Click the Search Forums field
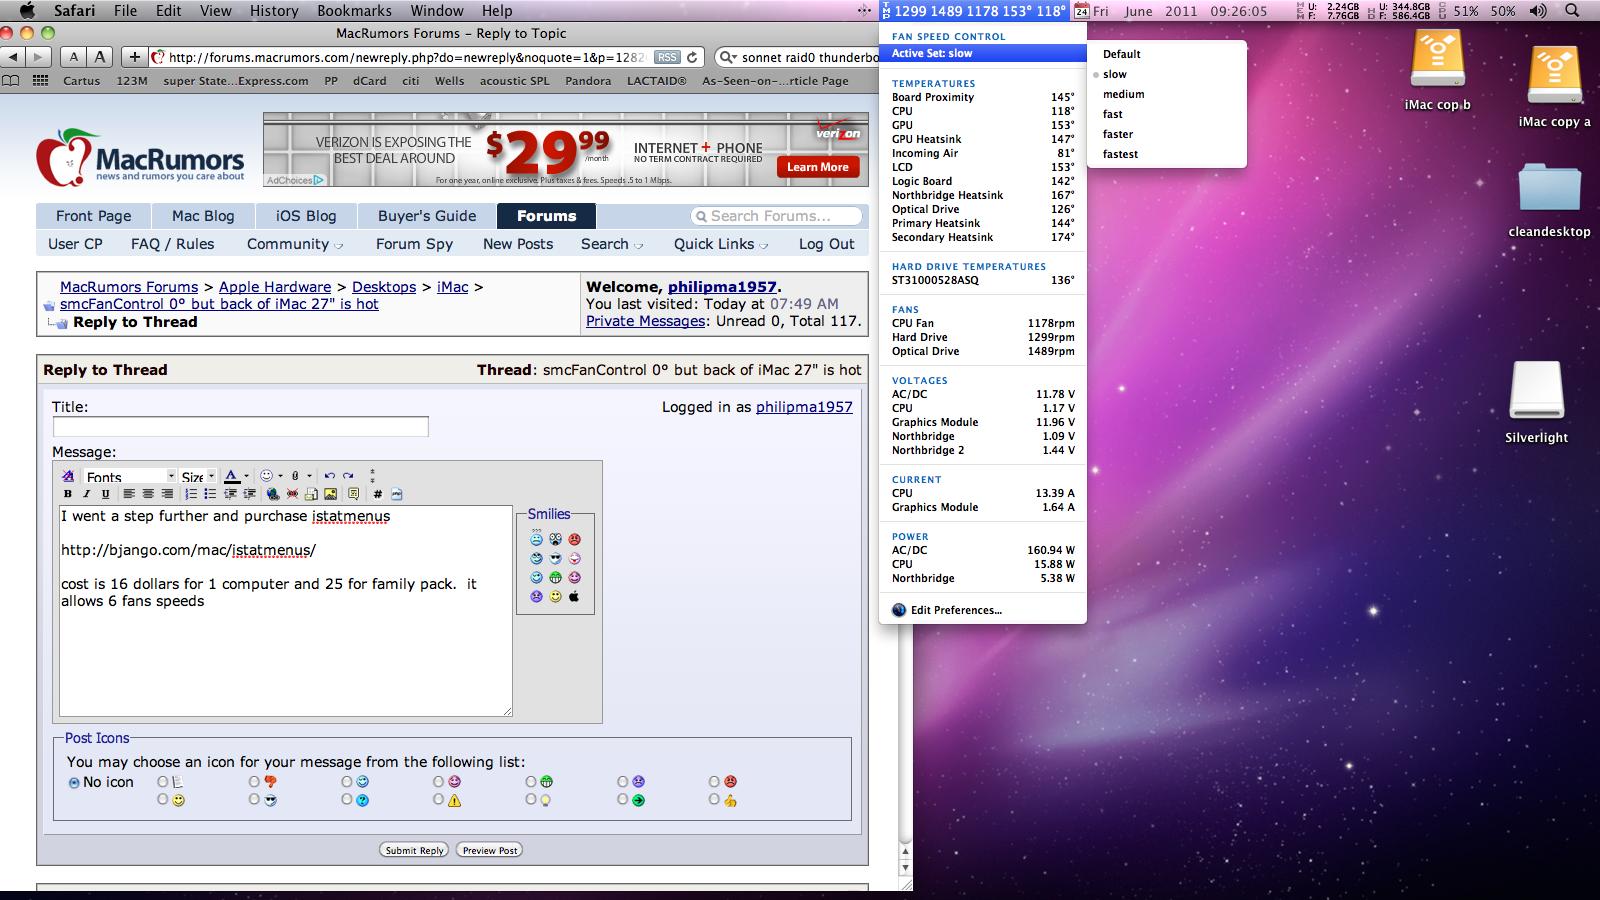The height and width of the screenshot is (900, 1600). click(776, 216)
